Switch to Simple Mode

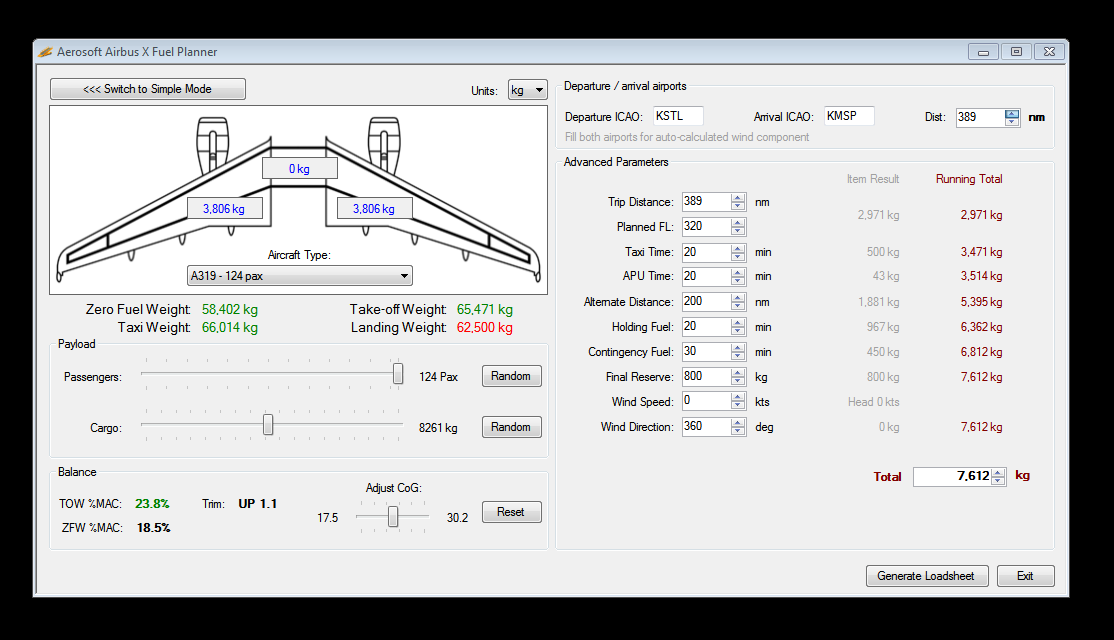coord(148,89)
